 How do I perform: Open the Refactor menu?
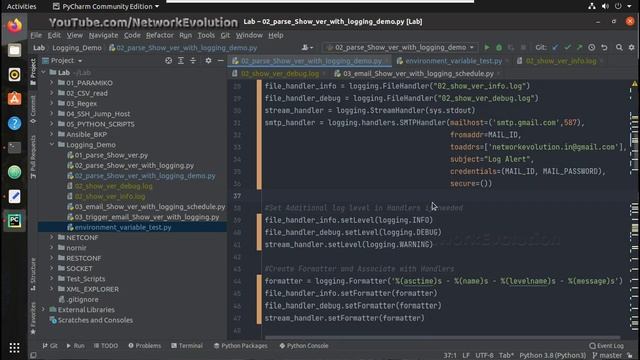click(x=160, y=35)
